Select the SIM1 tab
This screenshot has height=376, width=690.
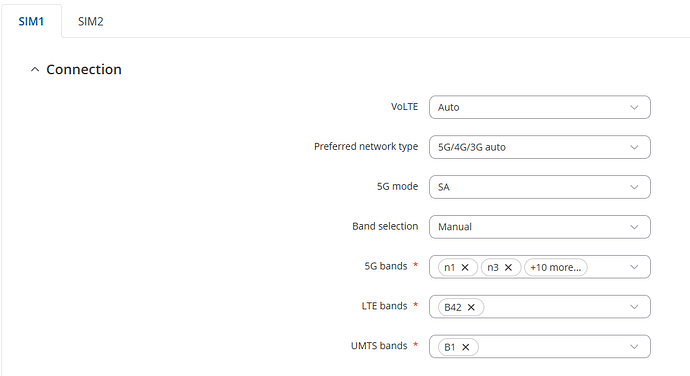click(x=31, y=22)
